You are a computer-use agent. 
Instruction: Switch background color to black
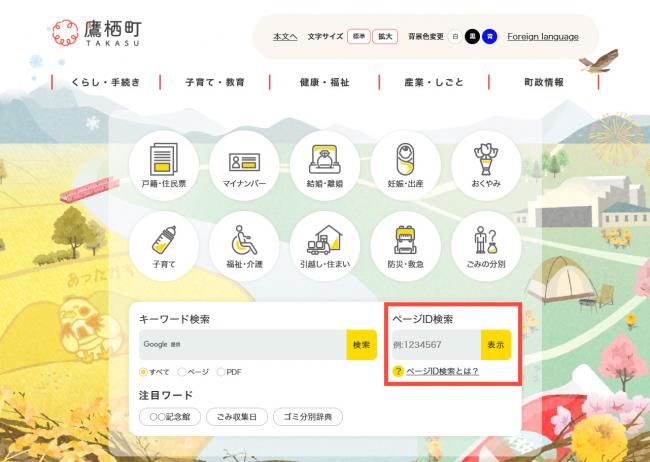click(x=472, y=37)
